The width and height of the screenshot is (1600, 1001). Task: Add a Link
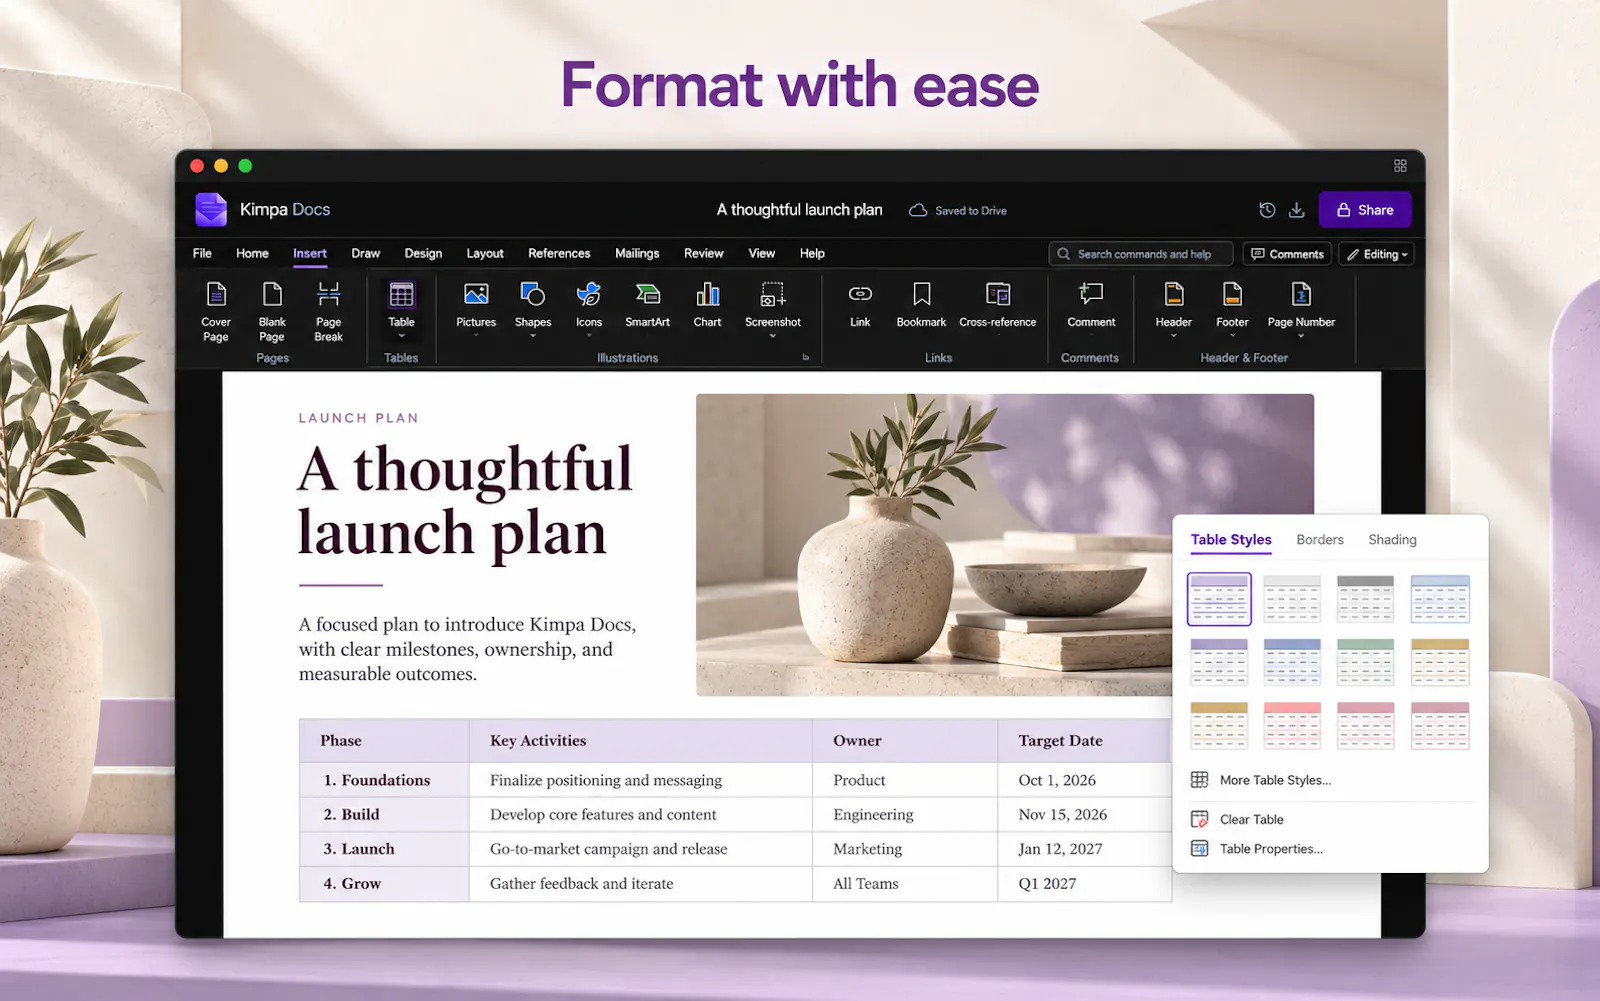coord(860,305)
